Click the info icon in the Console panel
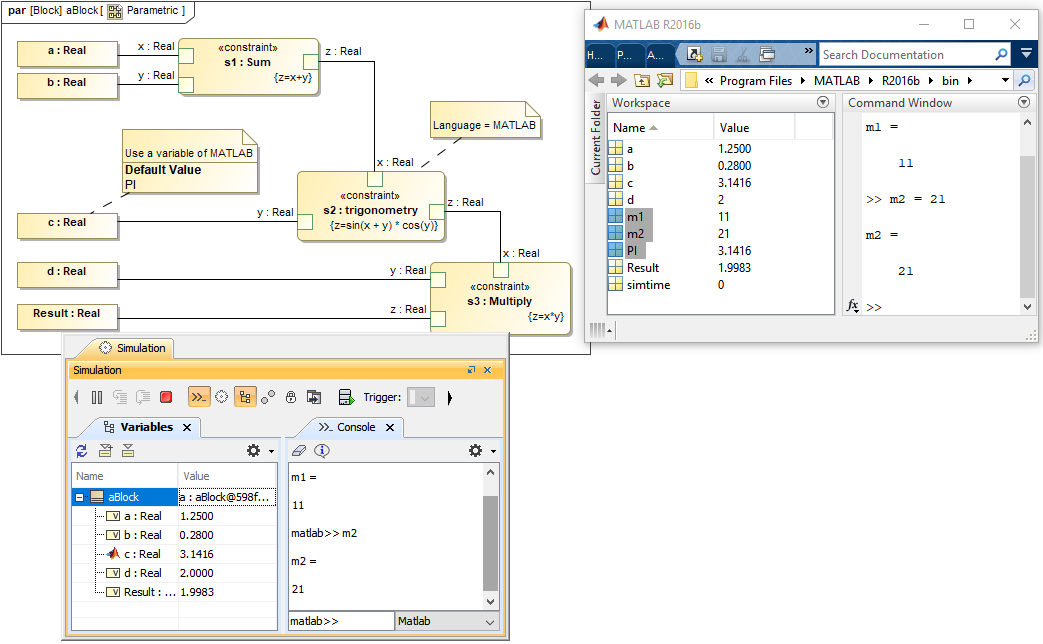Image resolution: width=1043 pixels, height=644 pixels. pyautogui.click(x=321, y=451)
